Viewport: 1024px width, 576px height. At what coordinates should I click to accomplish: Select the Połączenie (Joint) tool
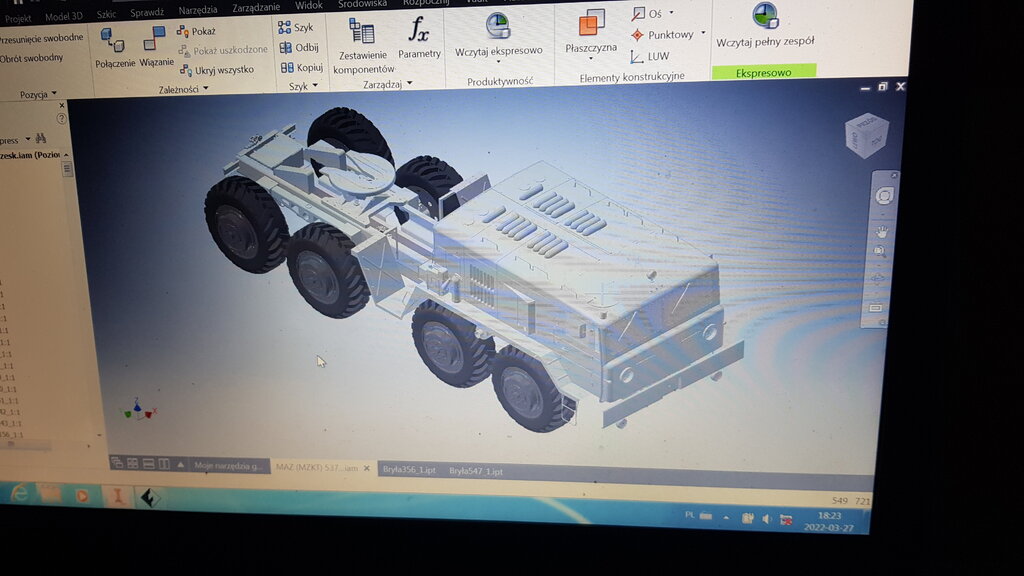click(115, 47)
